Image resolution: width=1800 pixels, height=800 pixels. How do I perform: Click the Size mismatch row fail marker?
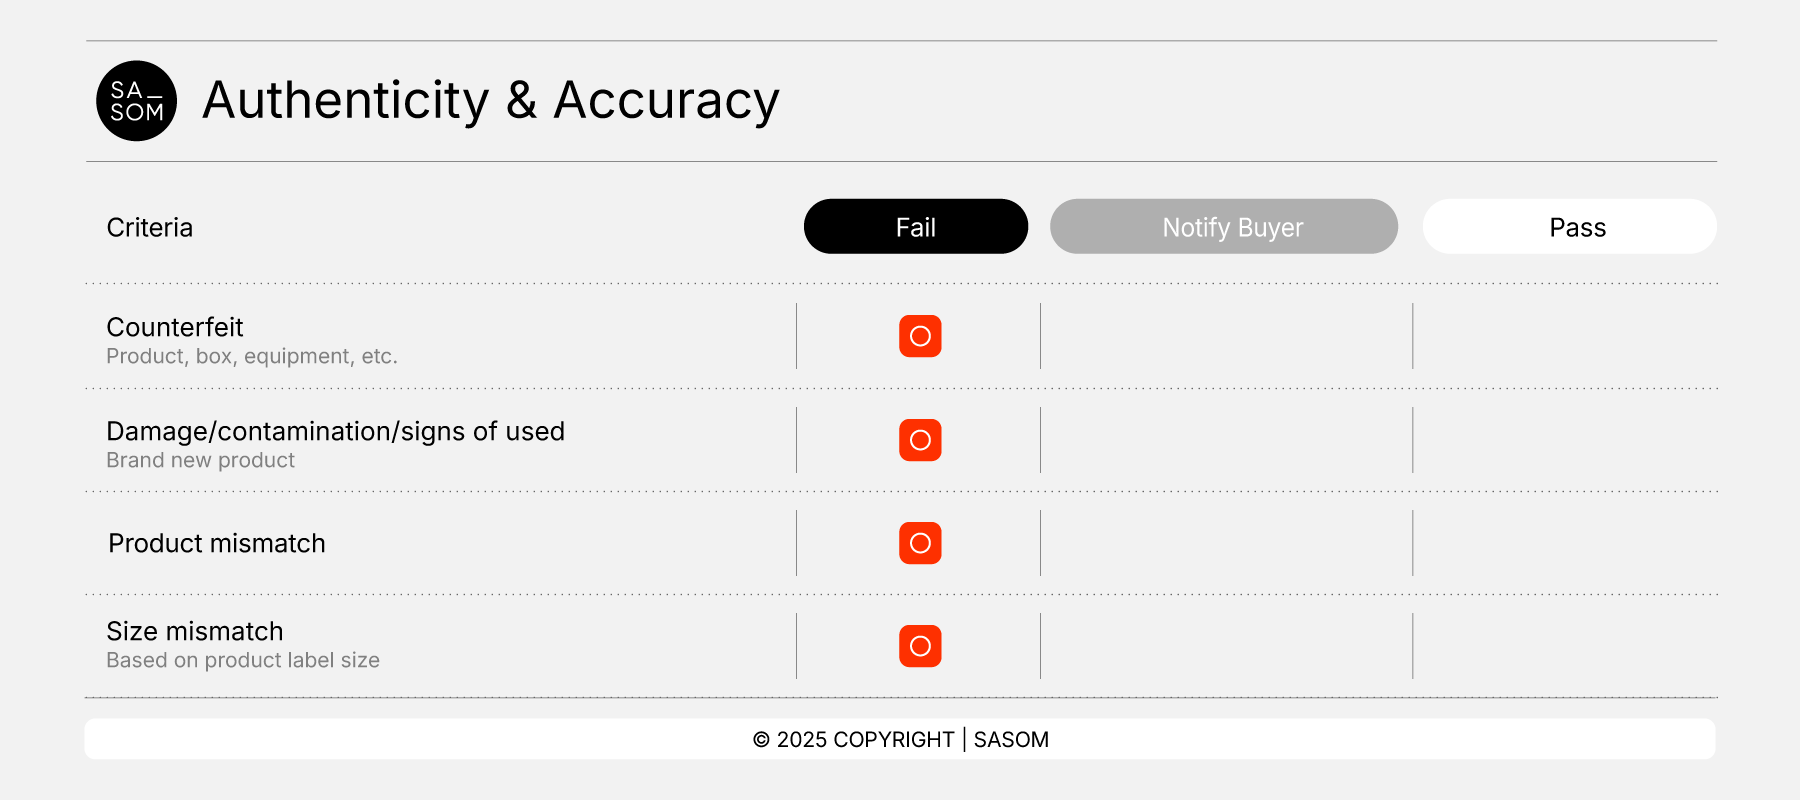tap(920, 646)
